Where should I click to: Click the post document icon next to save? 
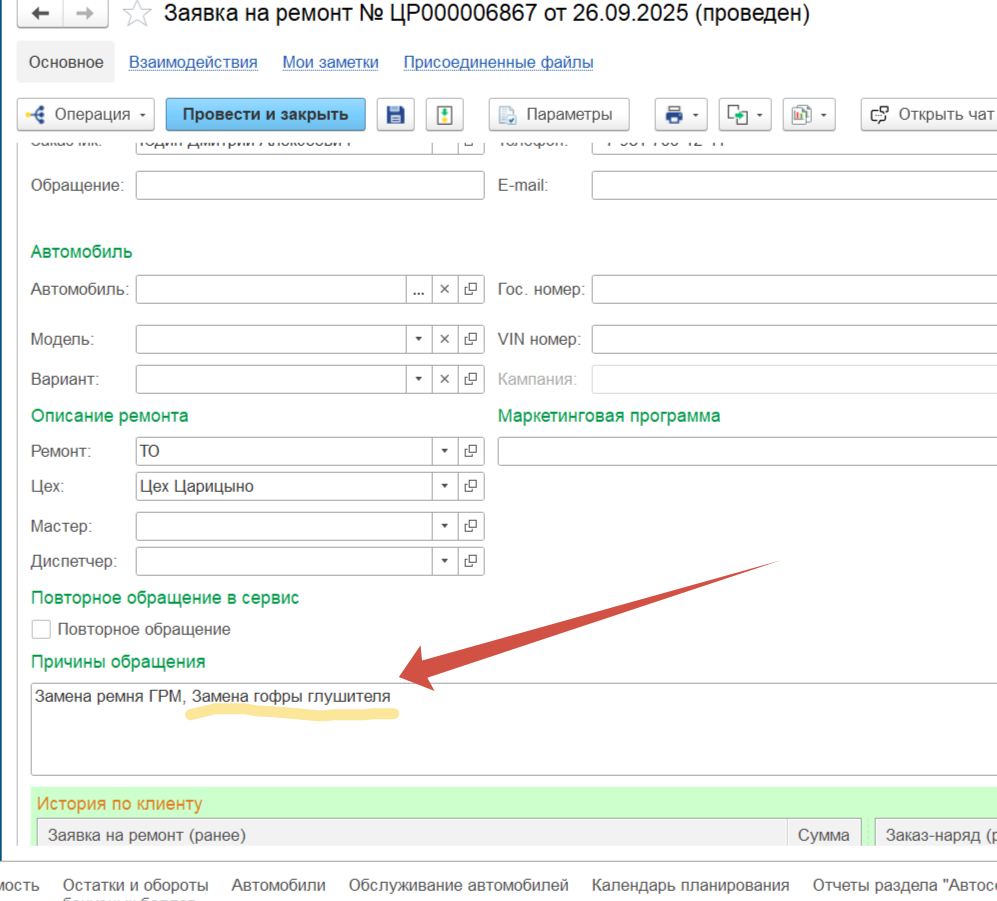pyautogui.click(x=444, y=114)
